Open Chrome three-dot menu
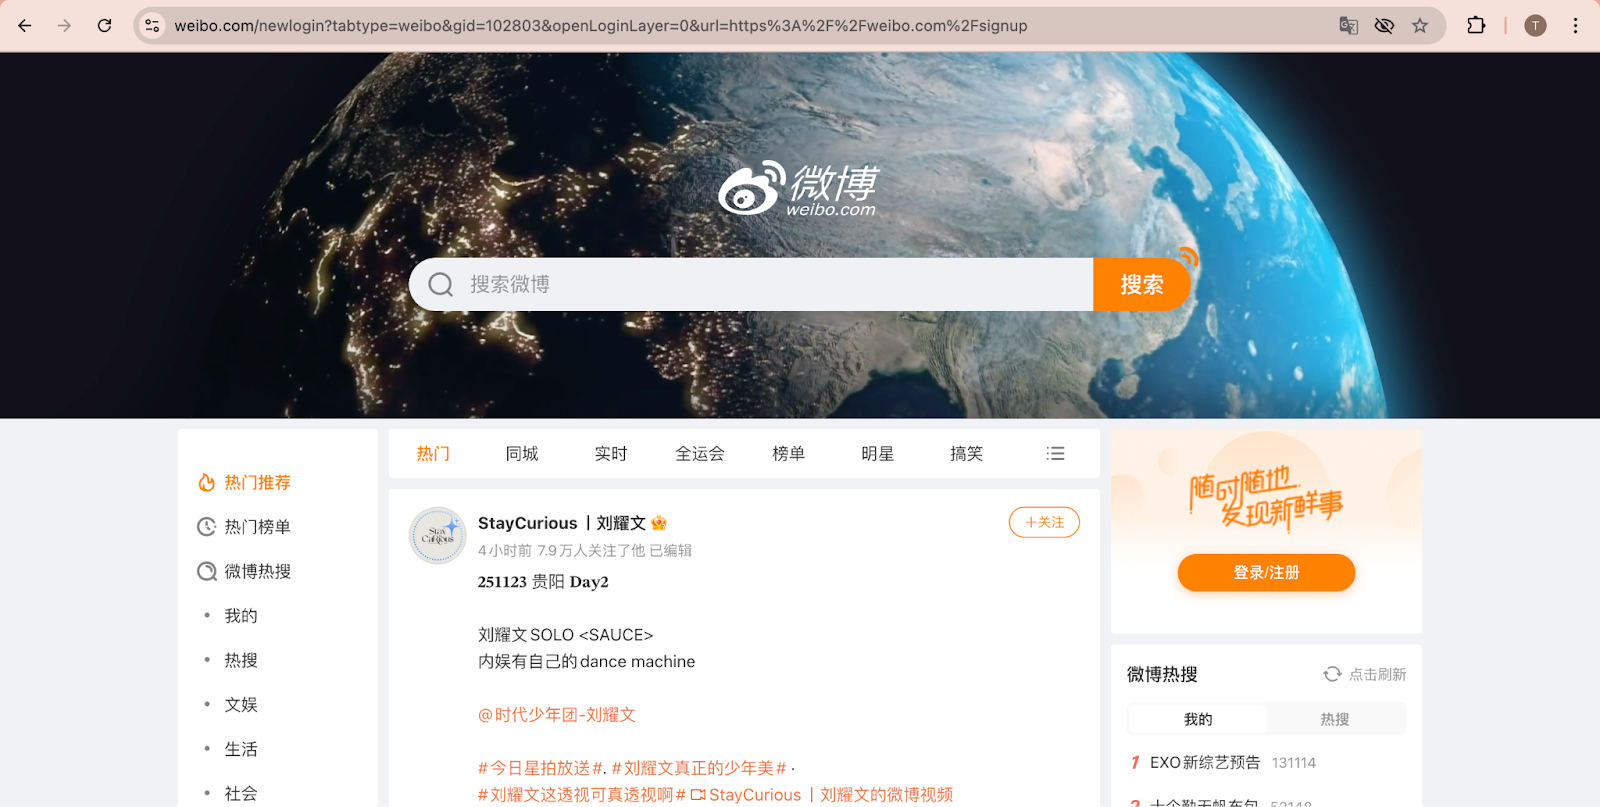The height and width of the screenshot is (807, 1600). [x=1575, y=26]
